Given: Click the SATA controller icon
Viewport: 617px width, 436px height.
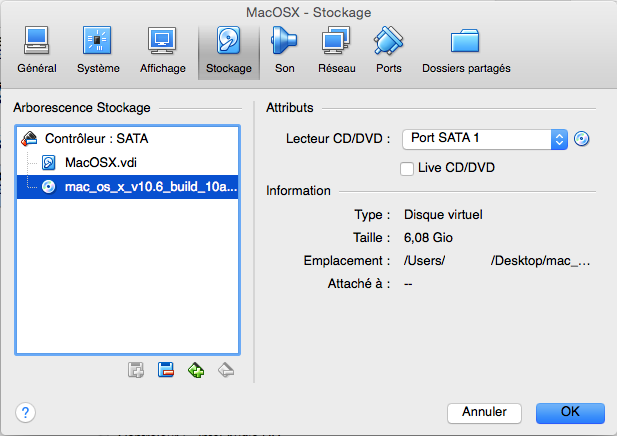Looking at the screenshot, I should pos(30,139).
